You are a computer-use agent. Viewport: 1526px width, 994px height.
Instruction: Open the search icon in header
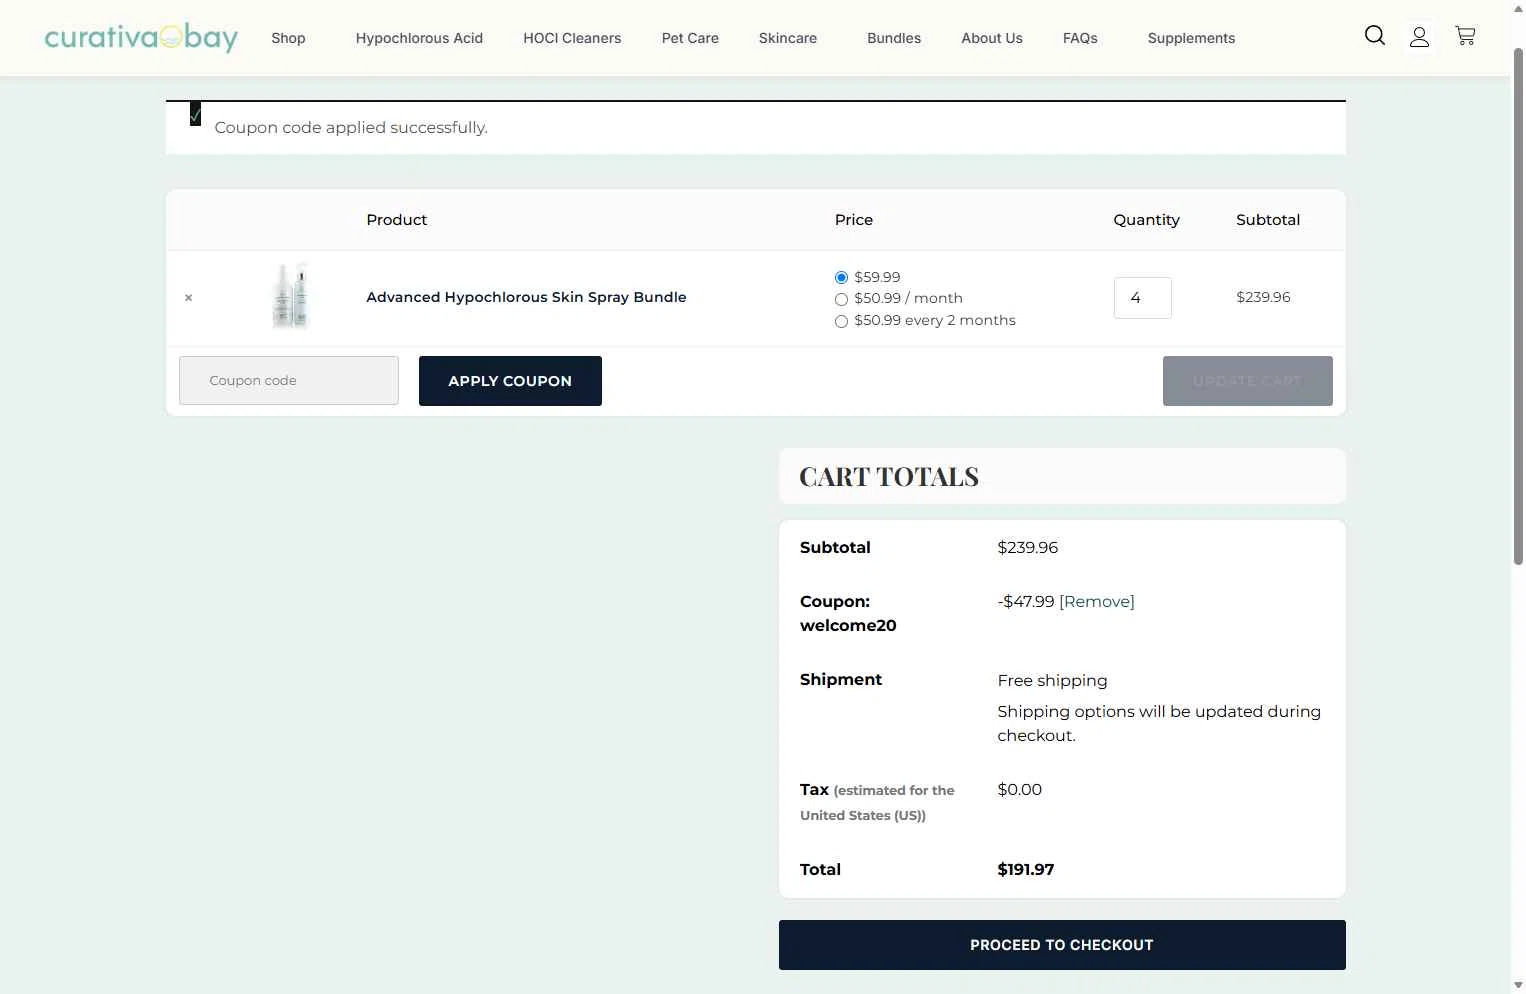point(1375,36)
